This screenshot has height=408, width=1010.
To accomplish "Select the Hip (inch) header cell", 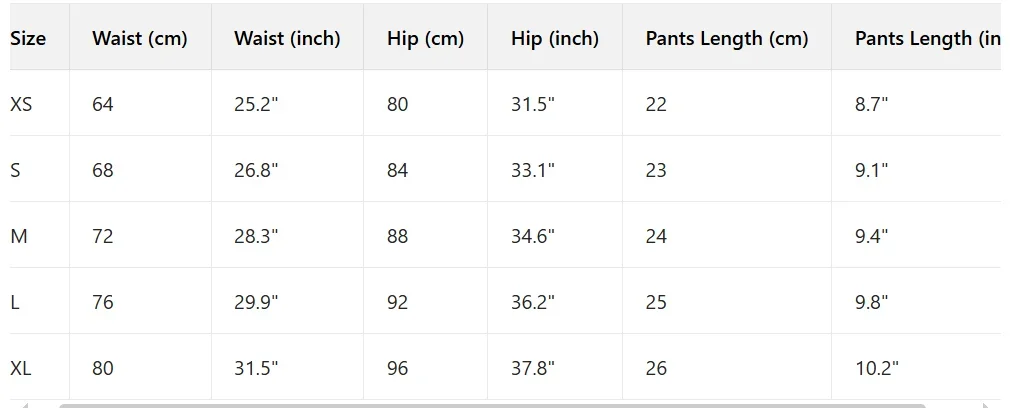I will [554, 38].
